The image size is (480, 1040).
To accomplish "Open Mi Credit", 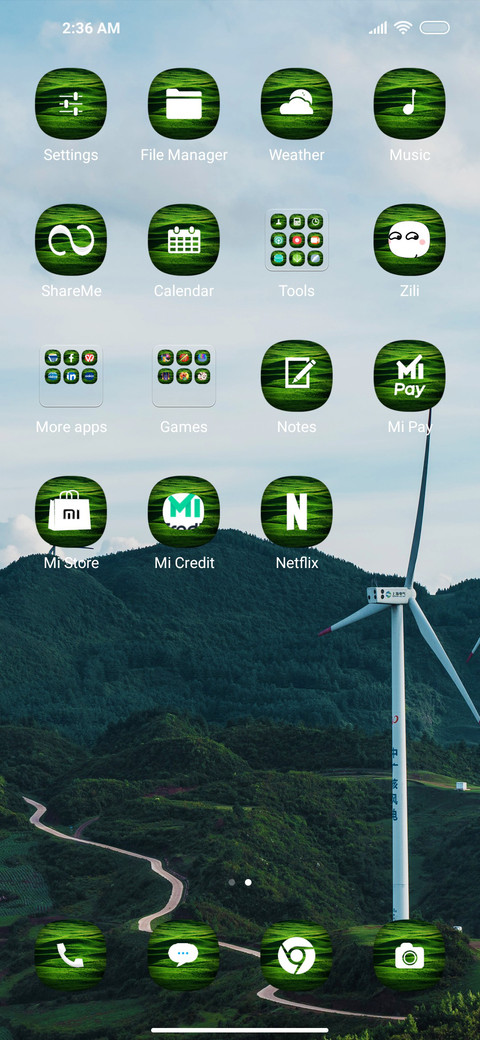I will (x=184, y=511).
